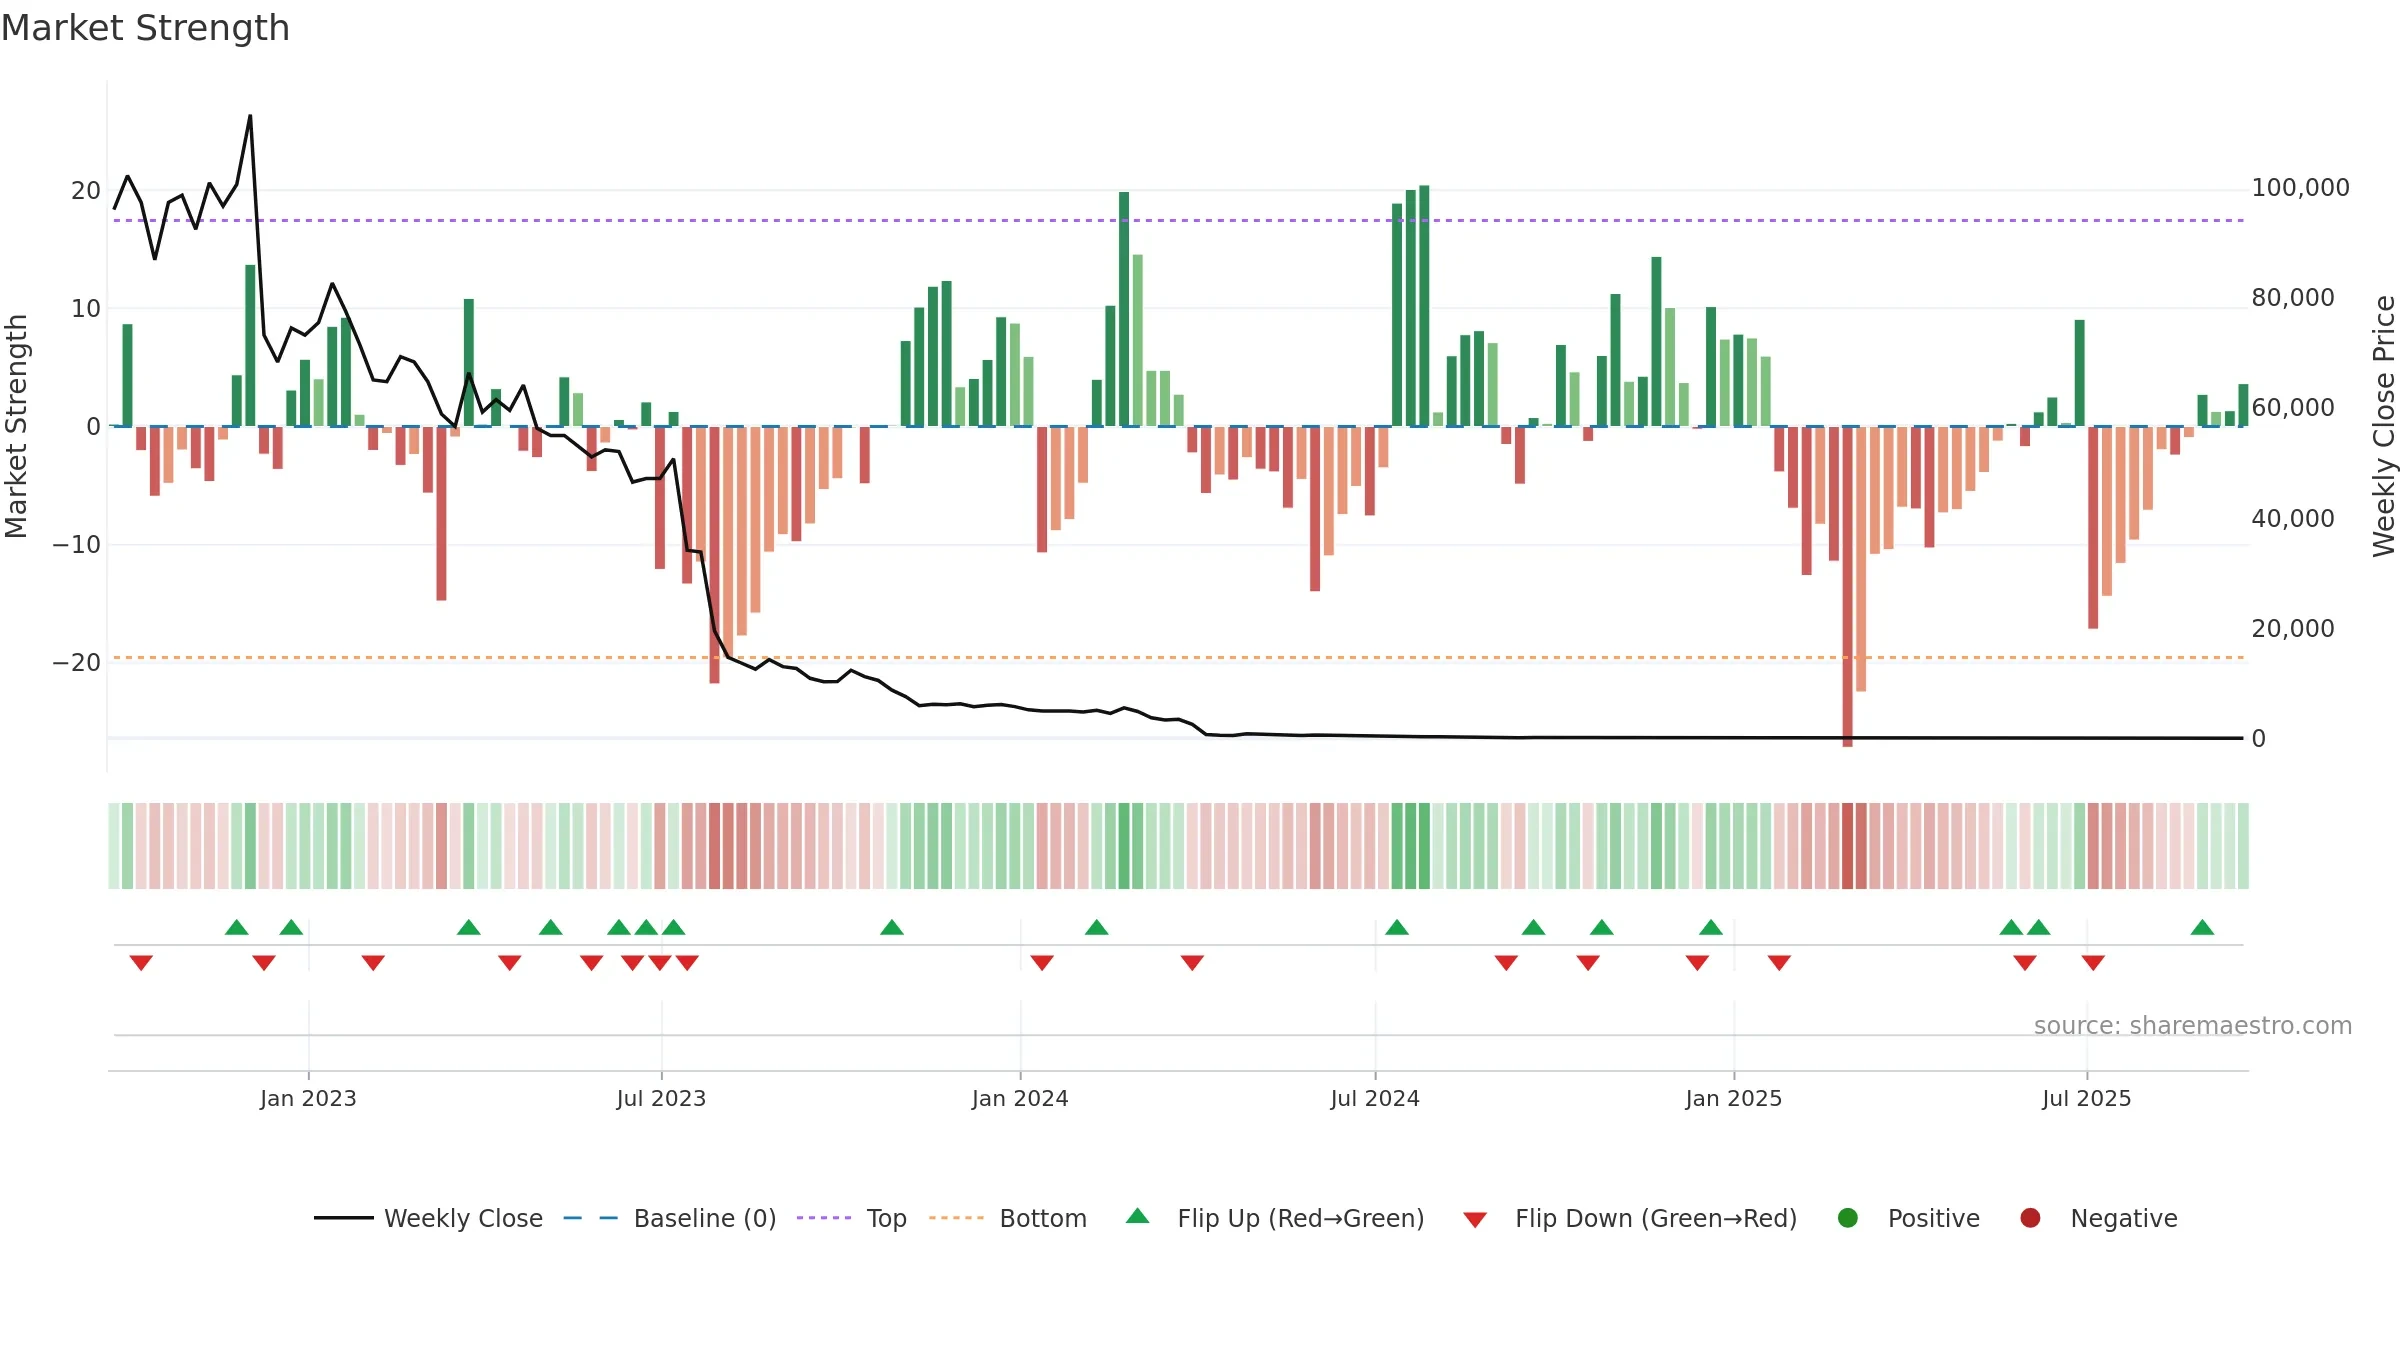Click the 20 left-axis tick label

click(86, 191)
